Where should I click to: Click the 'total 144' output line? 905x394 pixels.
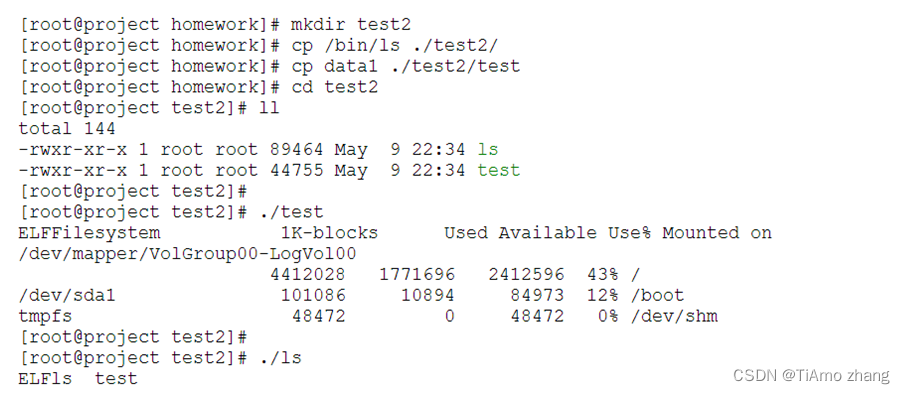pyautogui.click(x=67, y=129)
